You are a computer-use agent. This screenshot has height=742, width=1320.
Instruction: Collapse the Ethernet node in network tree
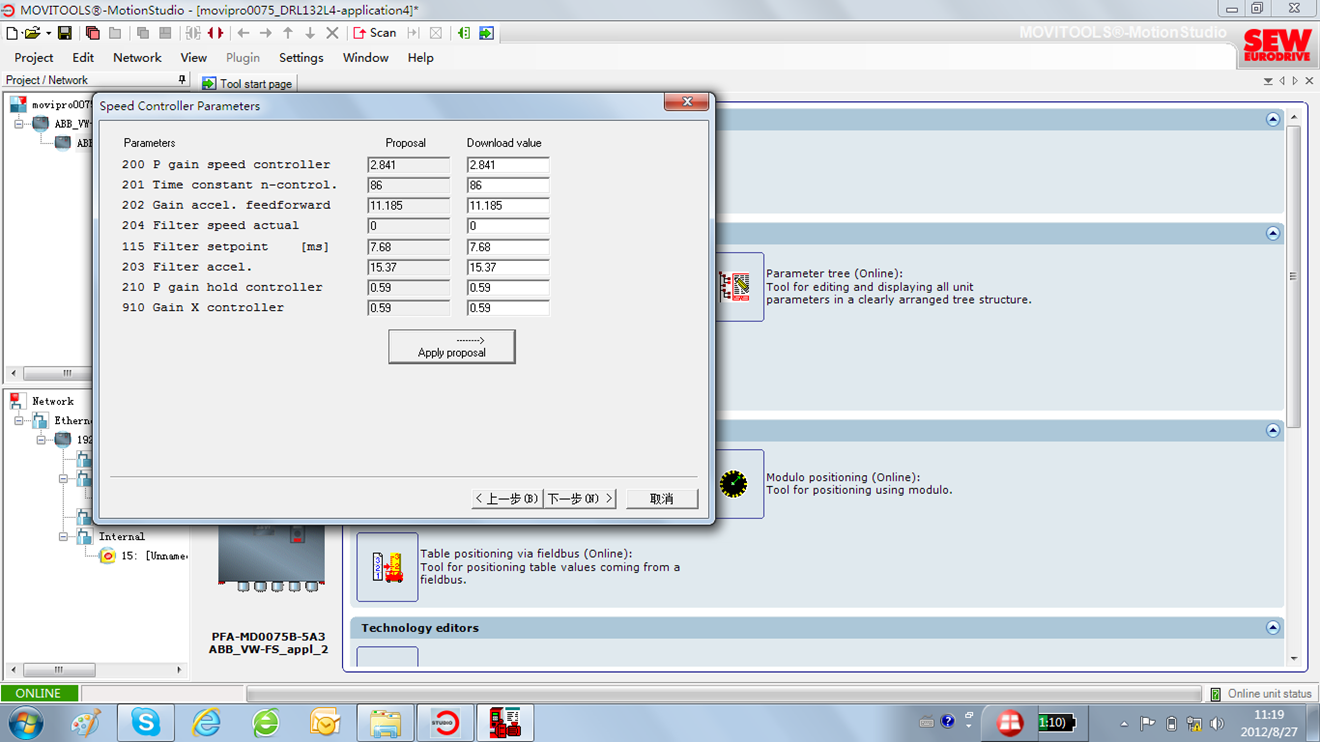pyautogui.click(x=19, y=421)
